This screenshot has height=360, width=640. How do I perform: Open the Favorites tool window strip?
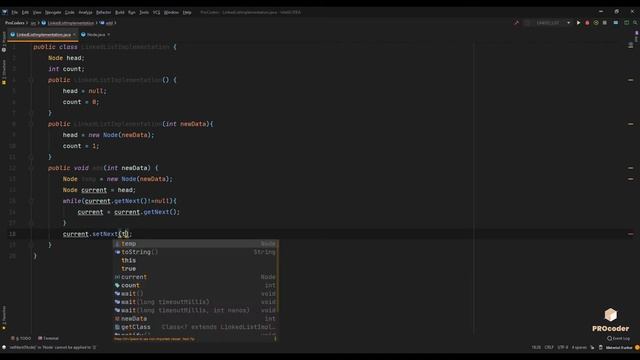pyautogui.click(x=4, y=317)
